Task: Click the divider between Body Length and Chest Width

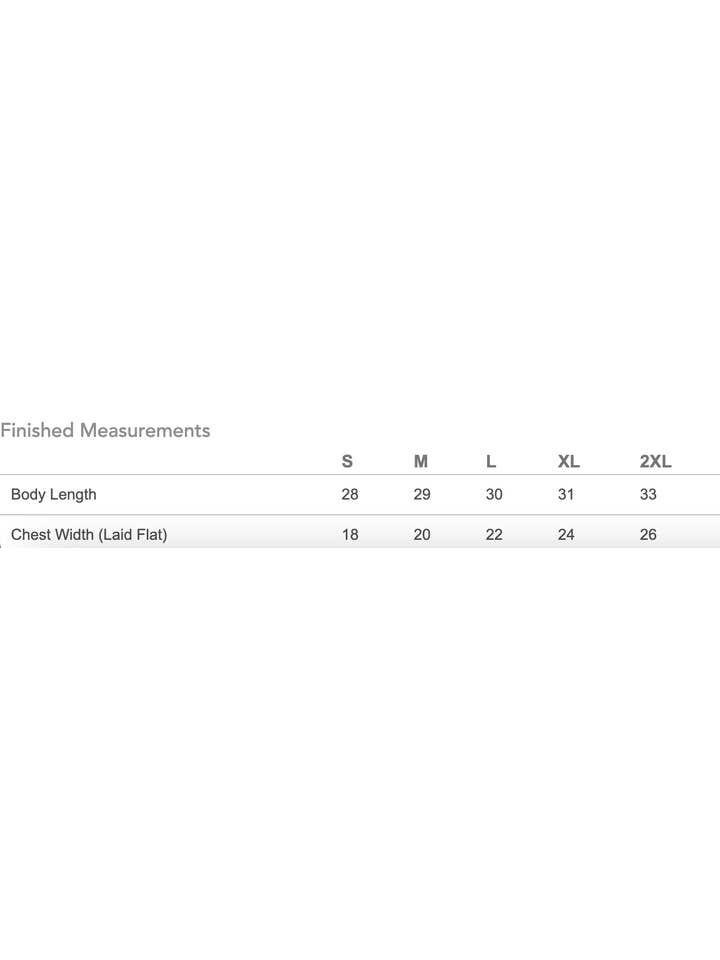Action: coord(360,515)
